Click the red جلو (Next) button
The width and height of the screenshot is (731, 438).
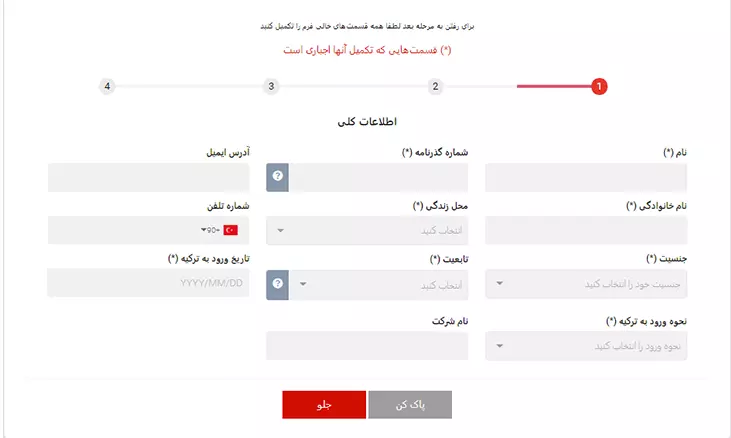(x=324, y=404)
